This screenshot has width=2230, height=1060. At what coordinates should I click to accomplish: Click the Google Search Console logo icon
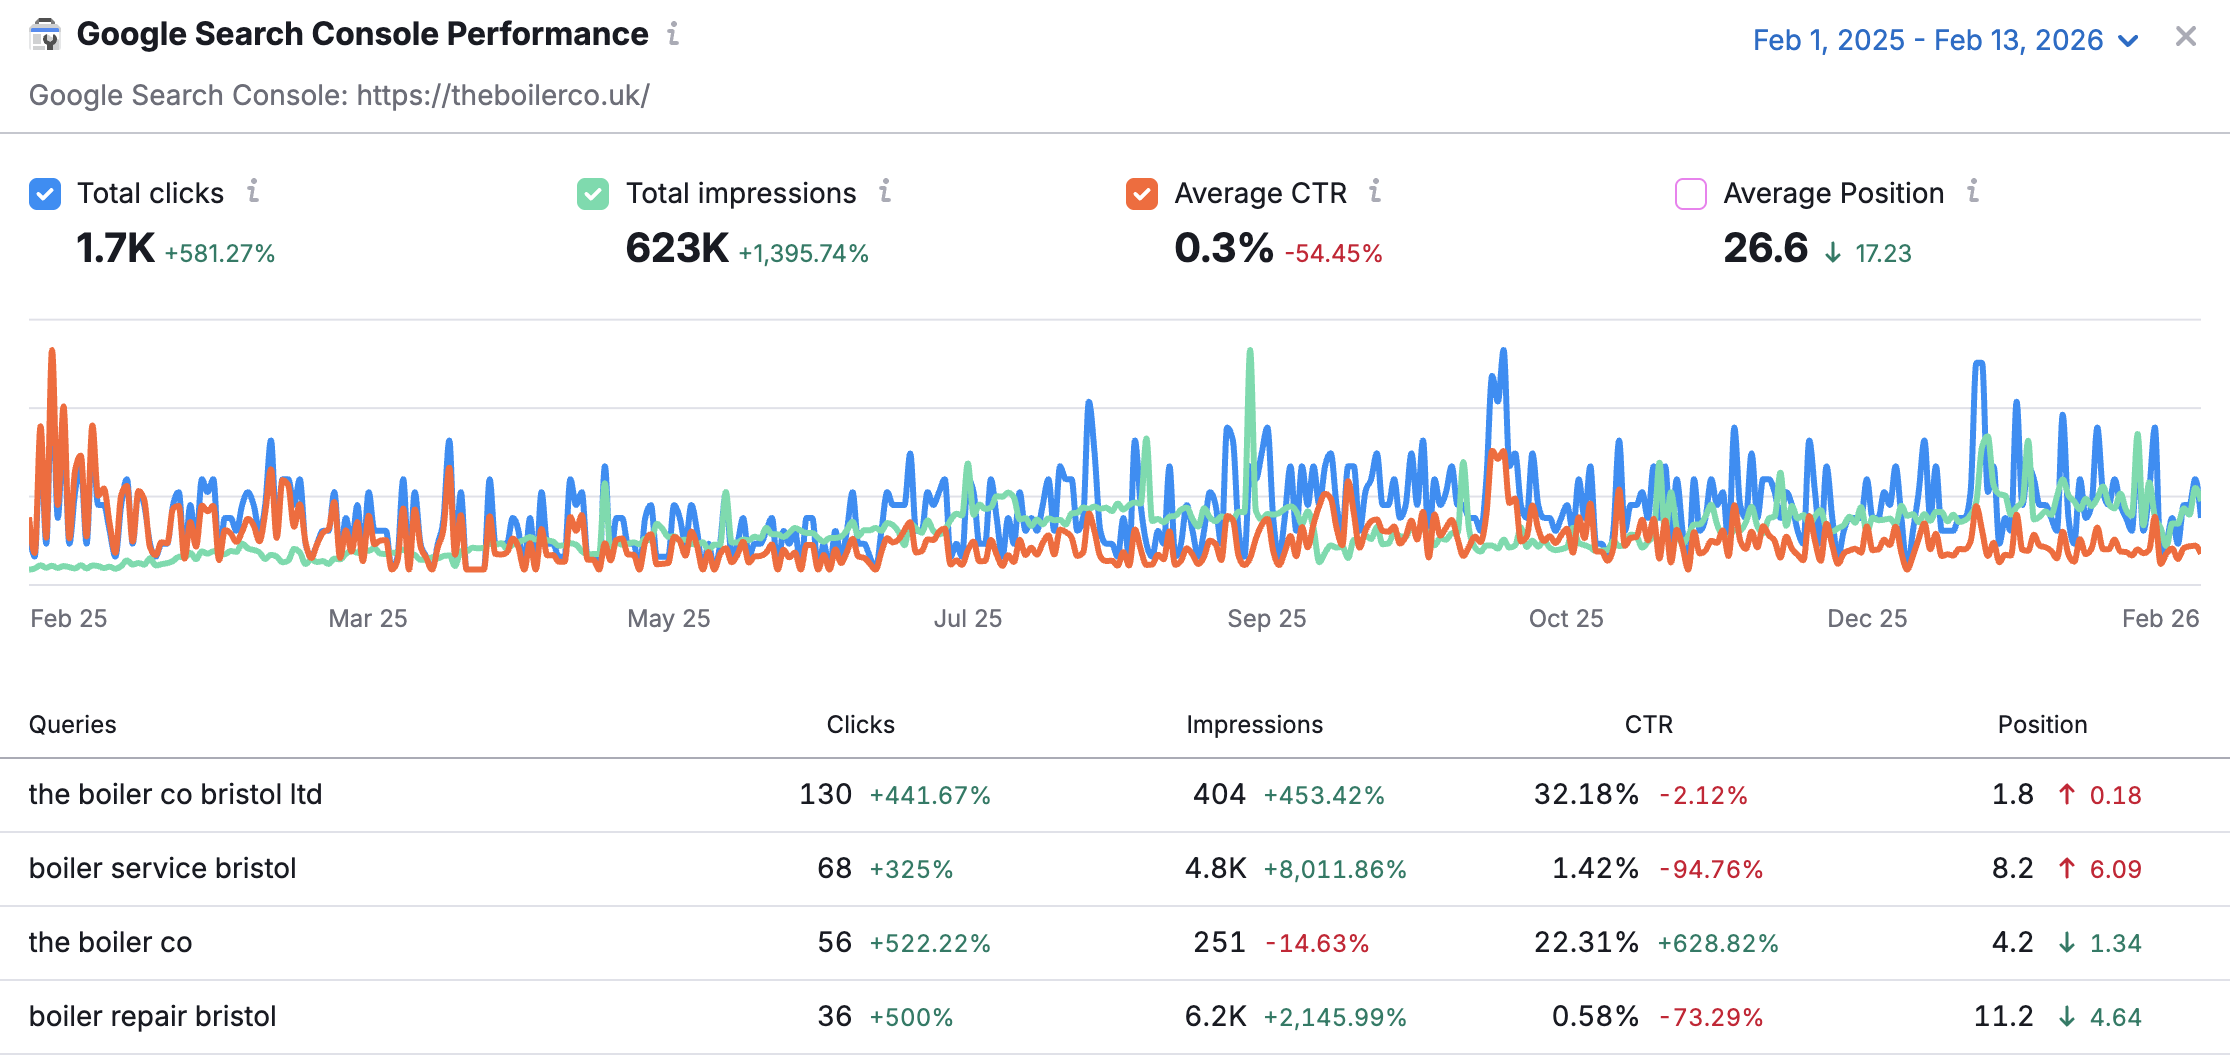pyautogui.click(x=45, y=35)
